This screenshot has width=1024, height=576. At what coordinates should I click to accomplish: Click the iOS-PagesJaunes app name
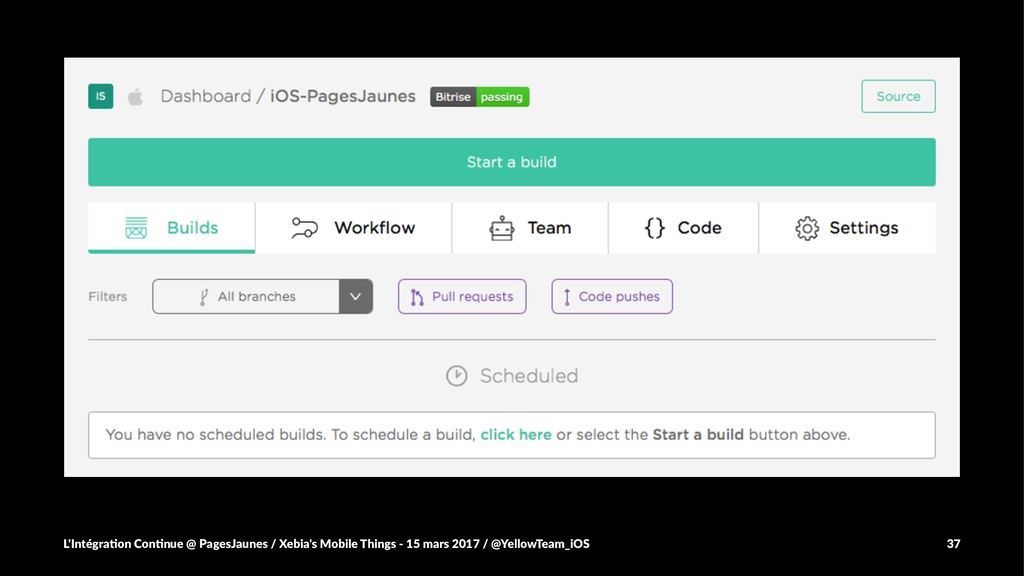coord(343,96)
